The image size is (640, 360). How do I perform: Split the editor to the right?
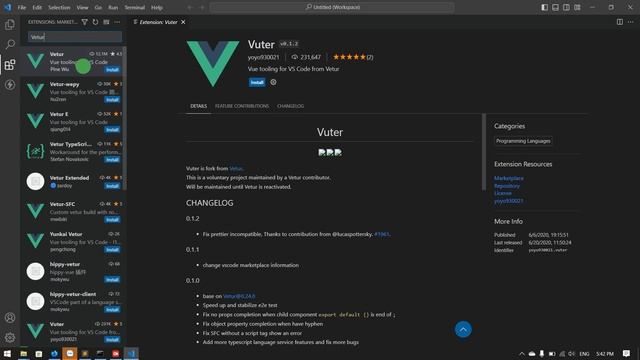click(620, 22)
